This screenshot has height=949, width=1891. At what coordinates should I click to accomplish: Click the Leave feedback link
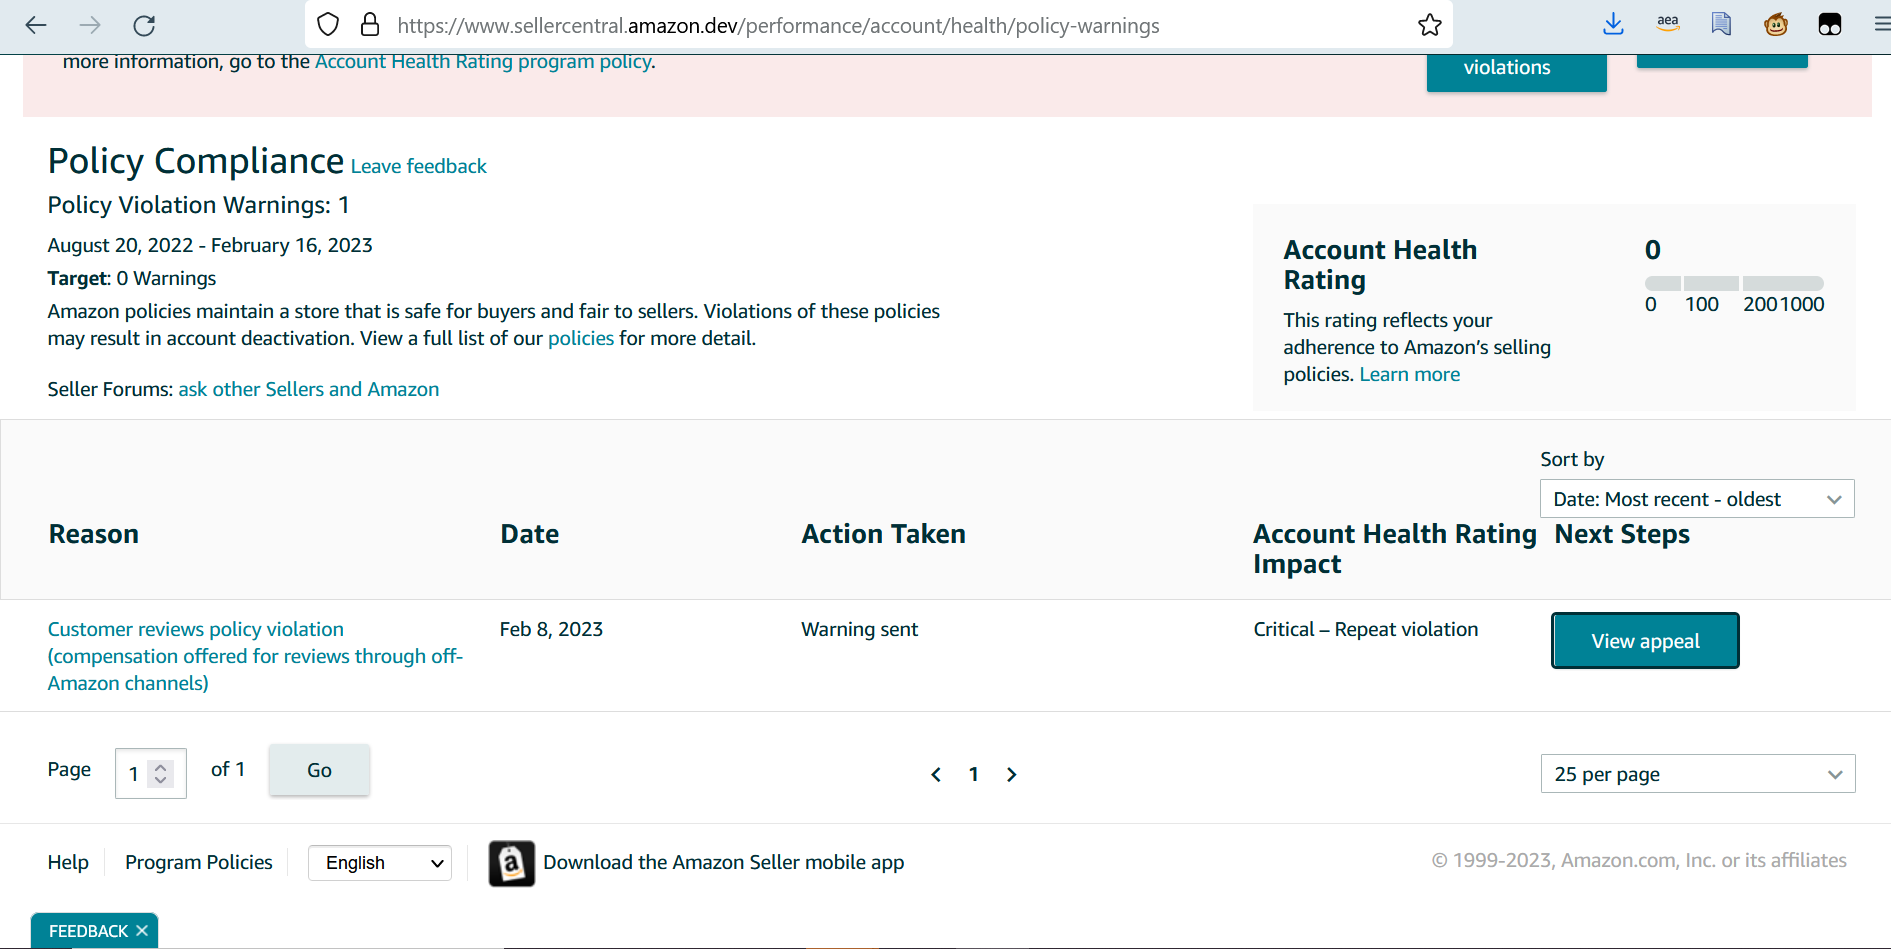click(x=419, y=166)
